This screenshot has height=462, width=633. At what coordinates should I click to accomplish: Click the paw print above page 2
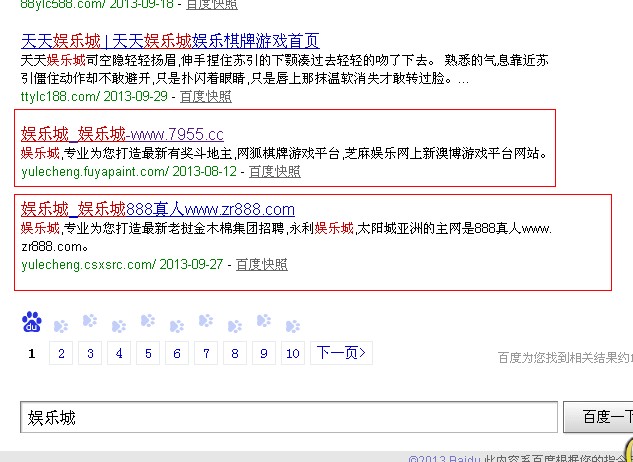click(61, 326)
